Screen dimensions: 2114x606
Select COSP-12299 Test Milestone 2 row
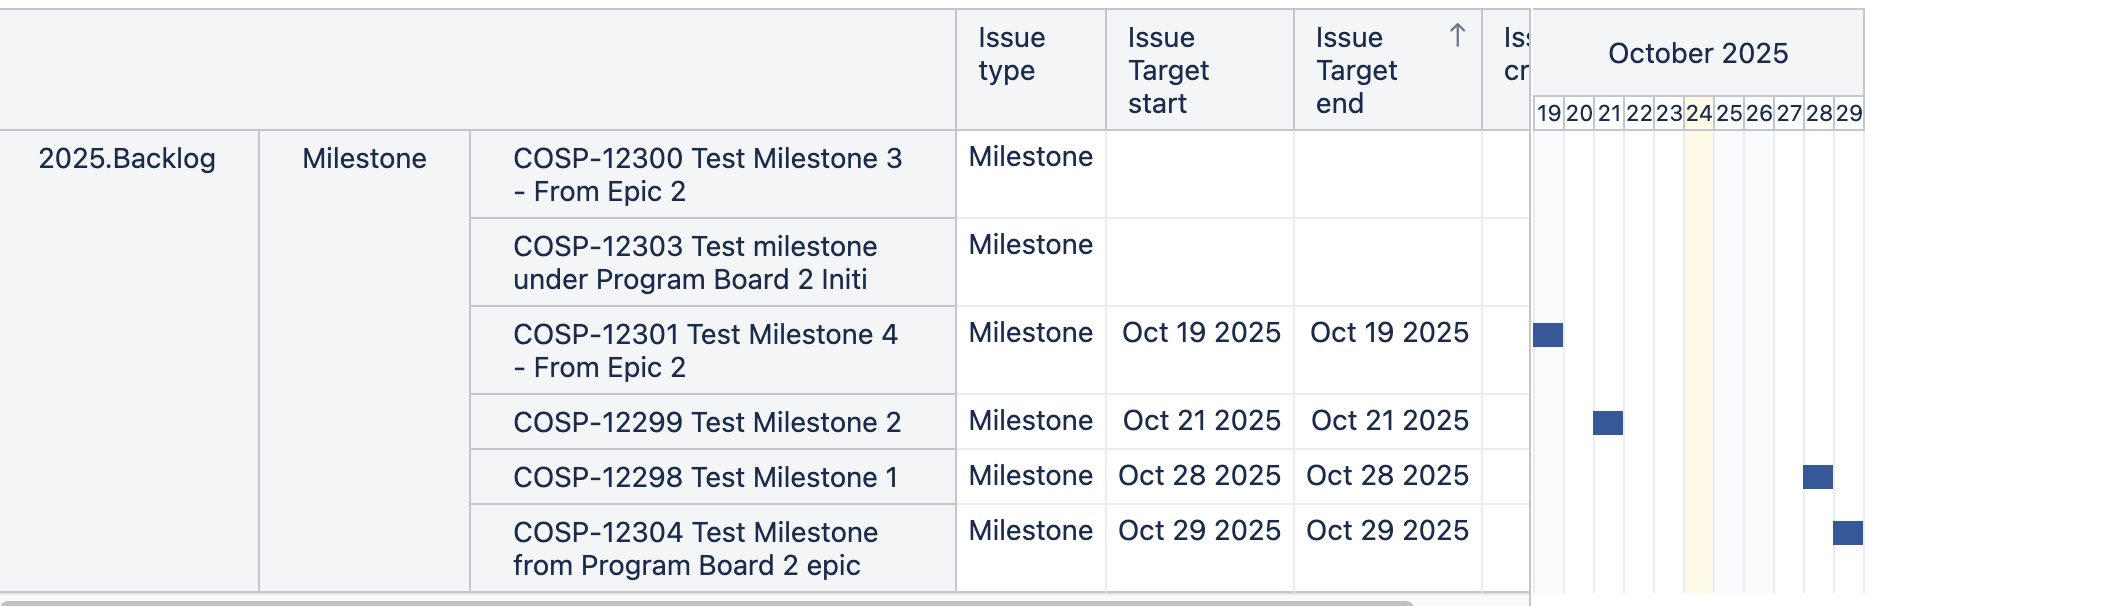pos(707,422)
